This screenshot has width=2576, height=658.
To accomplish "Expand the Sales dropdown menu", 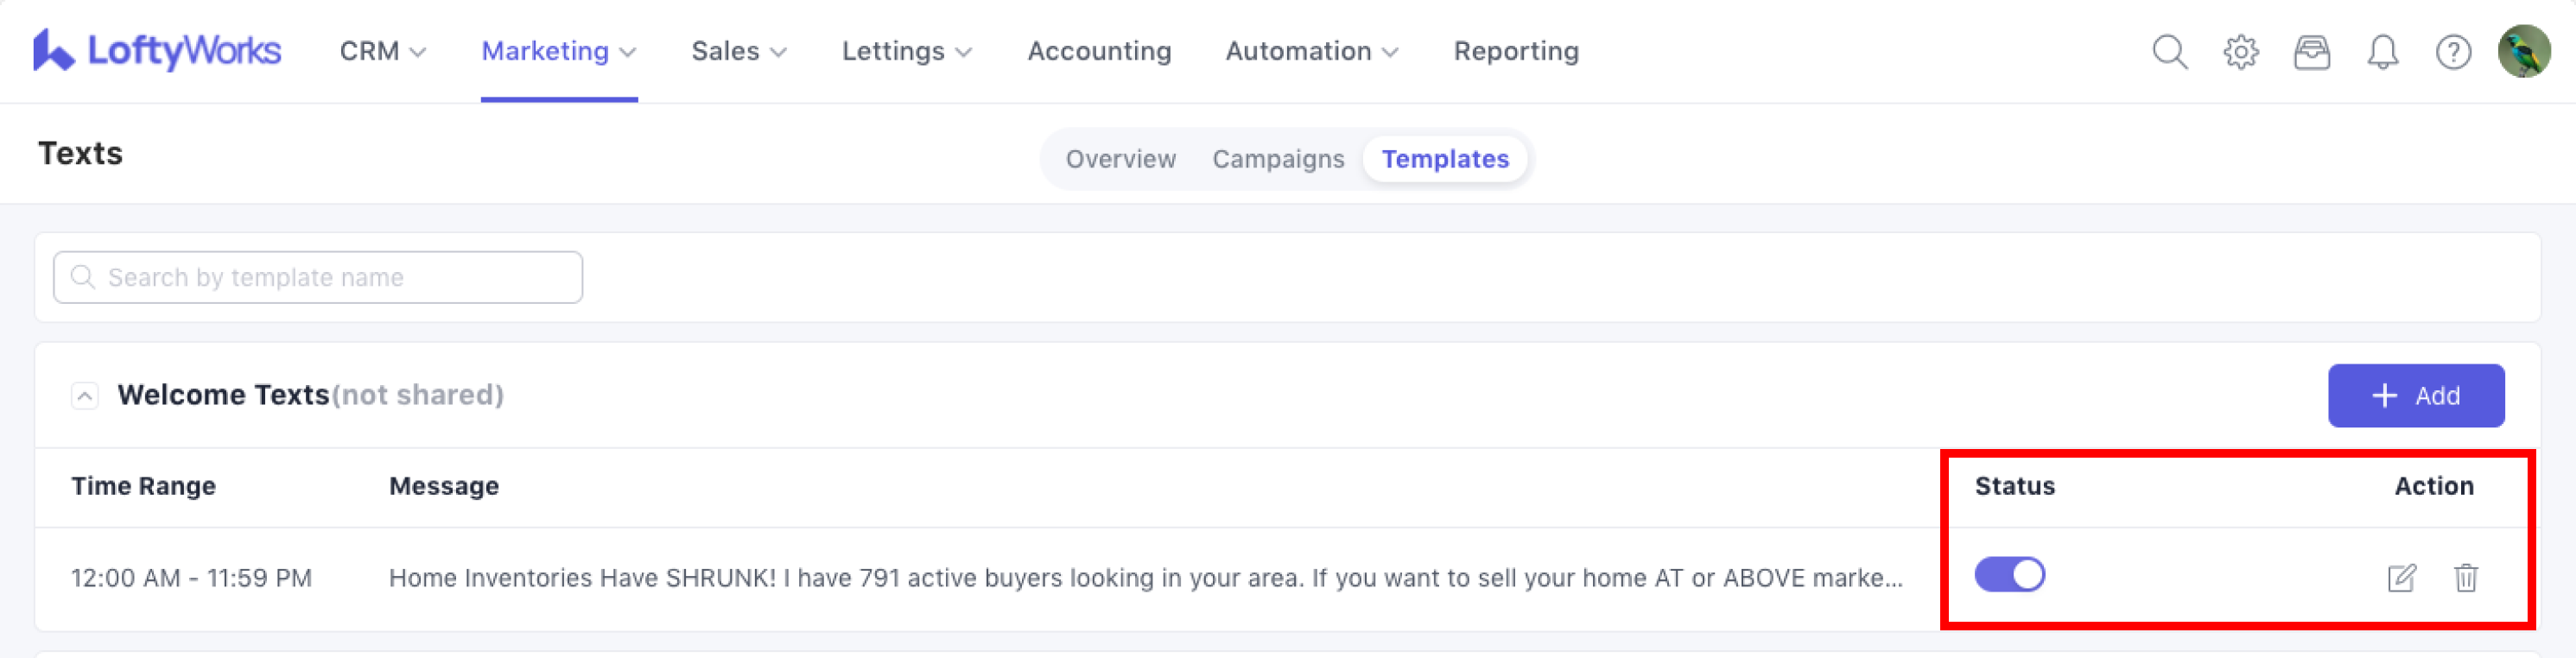I will click(x=738, y=51).
